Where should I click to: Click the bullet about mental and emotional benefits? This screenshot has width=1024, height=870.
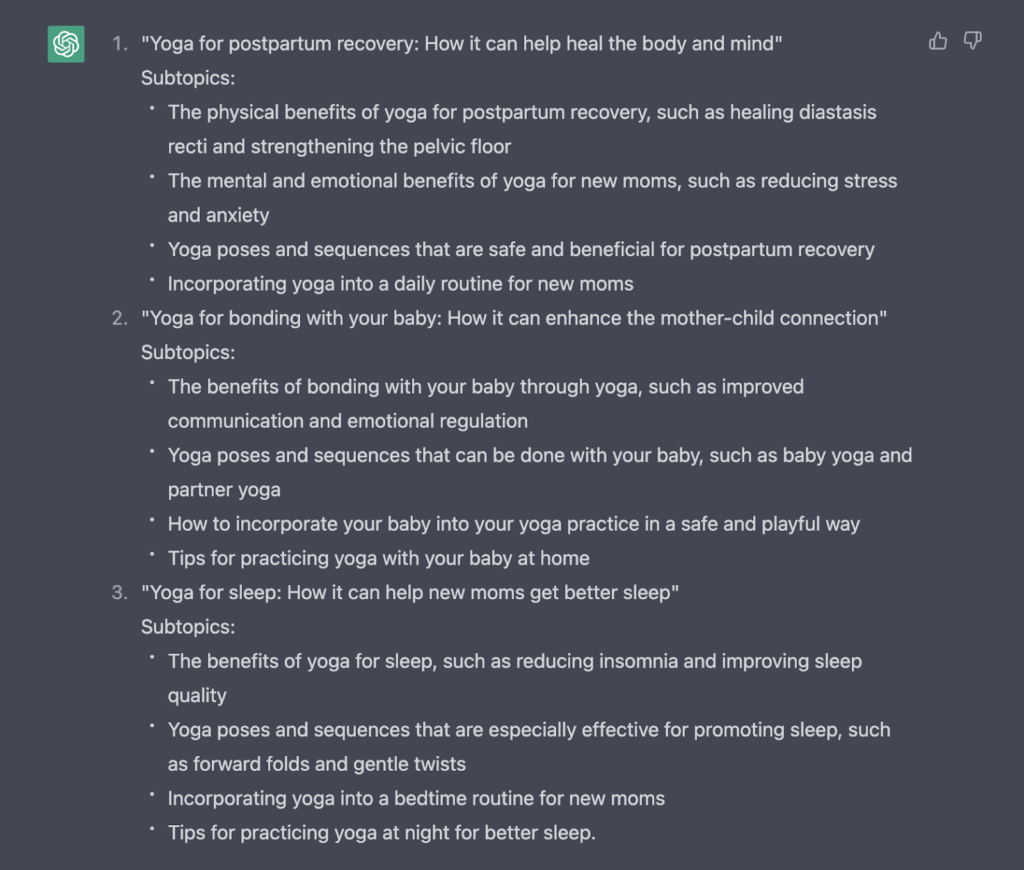pyautogui.click(x=532, y=181)
